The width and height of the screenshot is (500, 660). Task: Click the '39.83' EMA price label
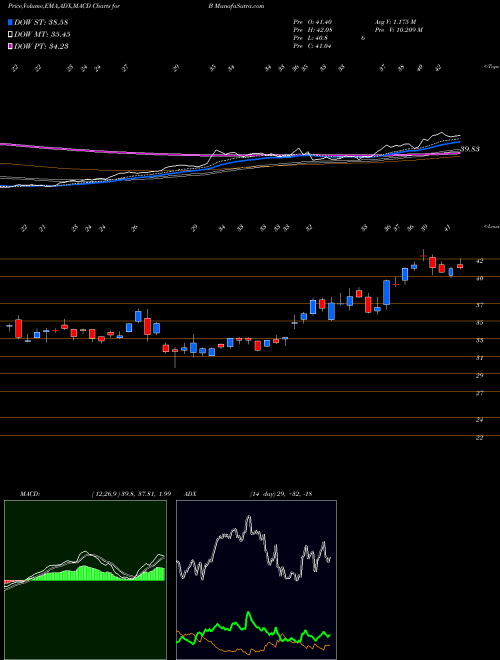pos(470,149)
